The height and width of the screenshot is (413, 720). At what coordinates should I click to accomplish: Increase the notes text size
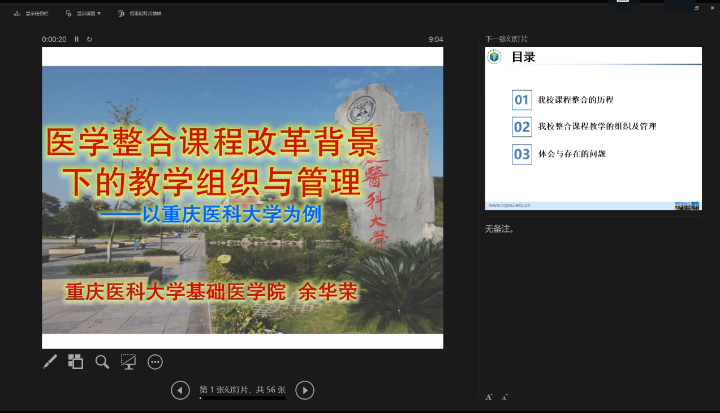click(489, 397)
